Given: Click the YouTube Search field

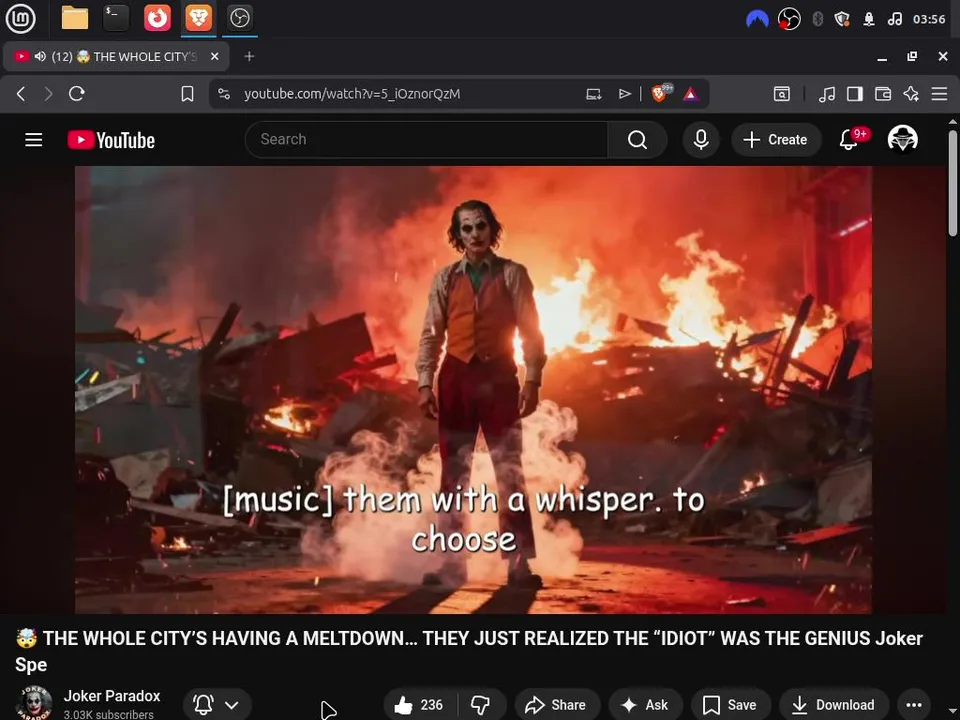Looking at the screenshot, I should pos(426,140).
